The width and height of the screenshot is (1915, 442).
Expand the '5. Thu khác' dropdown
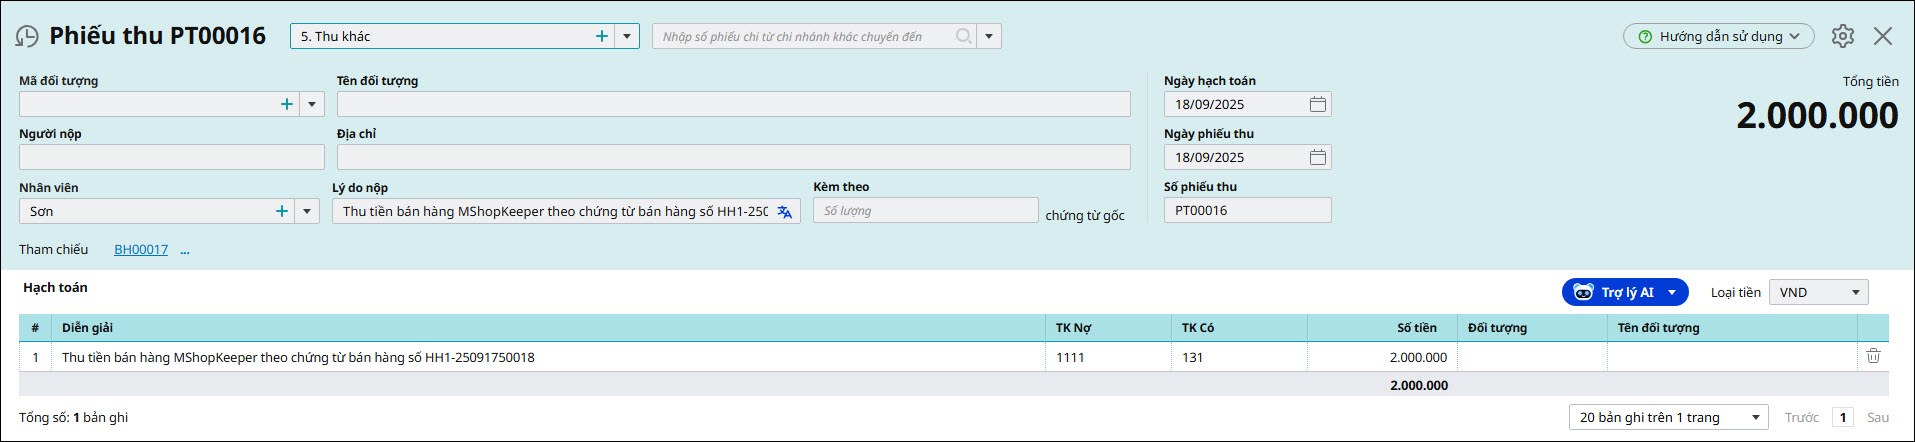click(627, 36)
